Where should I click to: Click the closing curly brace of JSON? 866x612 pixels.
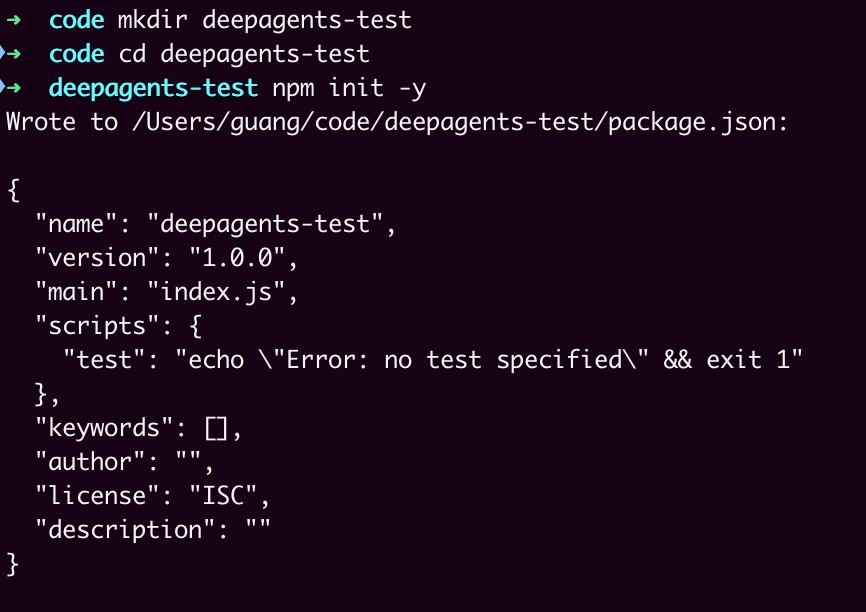point(13,564)
